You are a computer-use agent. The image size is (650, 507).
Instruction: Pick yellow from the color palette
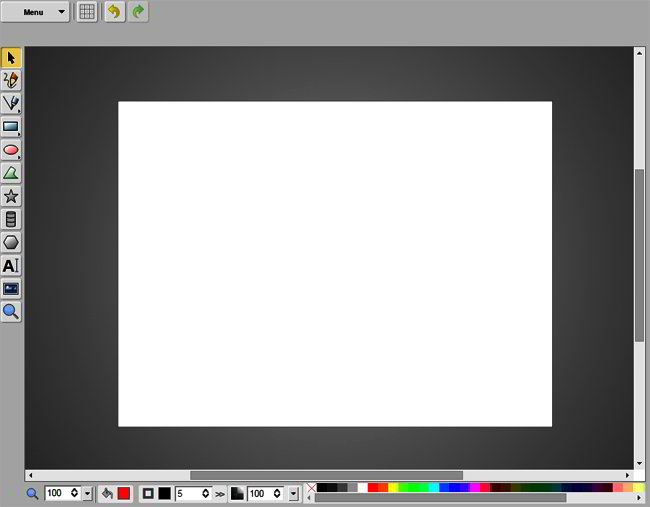click(x=393, y=488)
